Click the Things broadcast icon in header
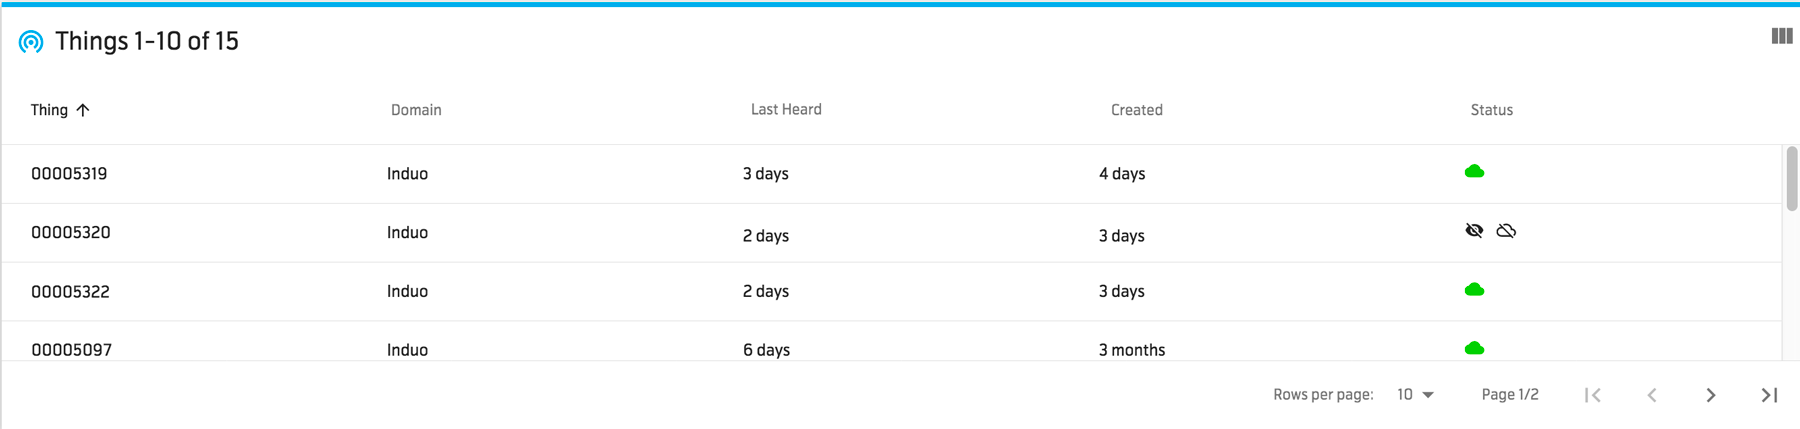Viewport: 1800px width, 429px height. point(31,42)
